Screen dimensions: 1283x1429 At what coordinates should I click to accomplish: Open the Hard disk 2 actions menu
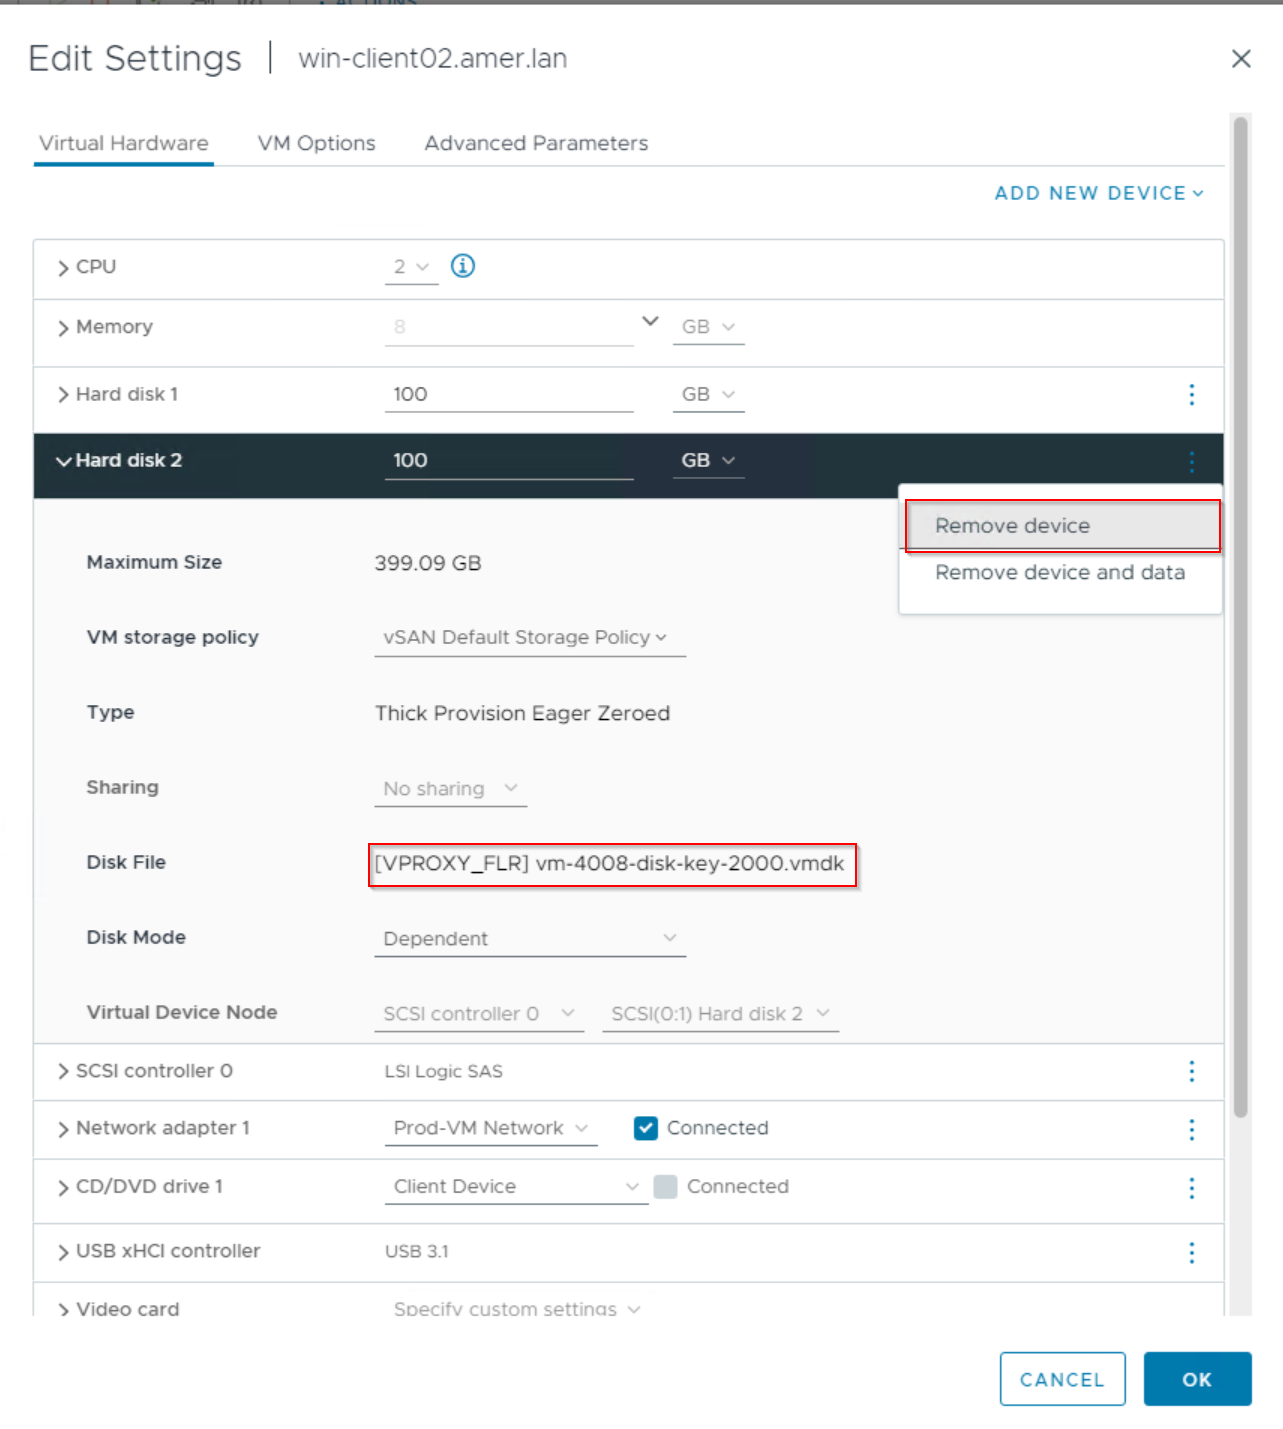click(x=1191, y=461)
